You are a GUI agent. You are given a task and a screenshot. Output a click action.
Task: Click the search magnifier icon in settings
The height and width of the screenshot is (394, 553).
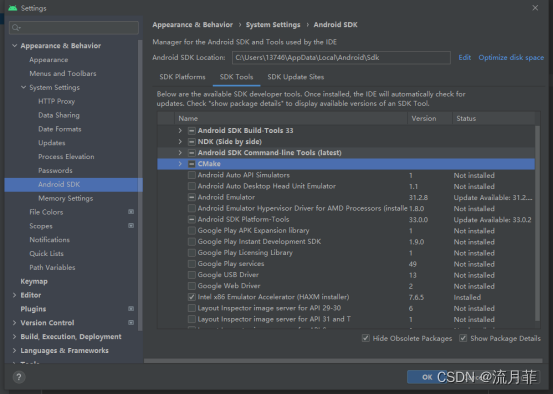pos(16,28)
